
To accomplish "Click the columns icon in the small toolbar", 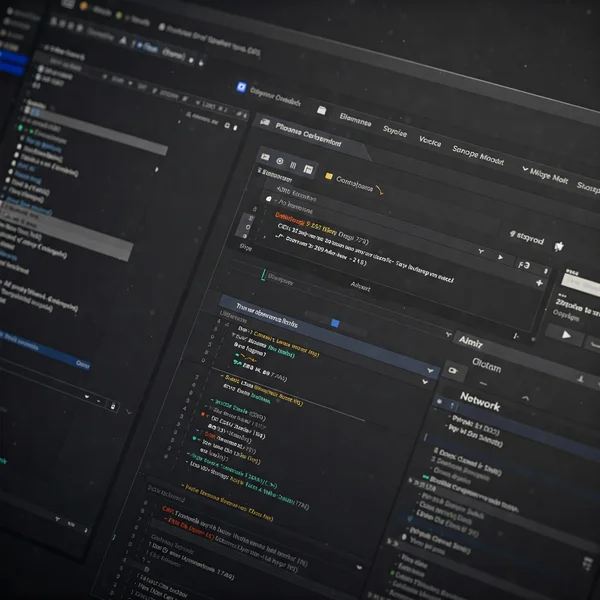I will click(x=293, y=165).
